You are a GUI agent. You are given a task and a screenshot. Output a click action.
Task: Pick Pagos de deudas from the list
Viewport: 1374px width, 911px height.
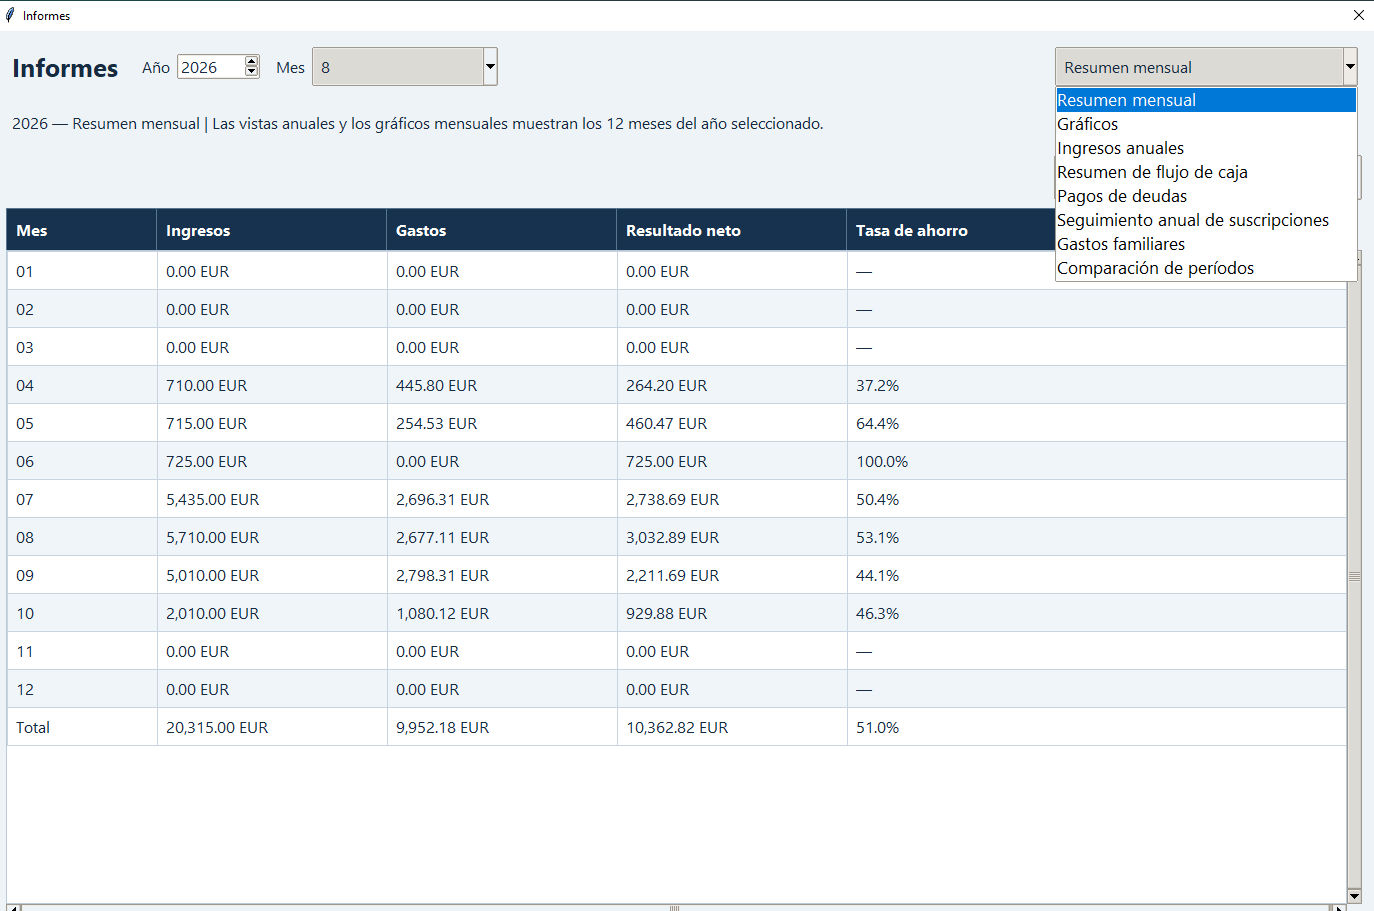(1205, 196)
